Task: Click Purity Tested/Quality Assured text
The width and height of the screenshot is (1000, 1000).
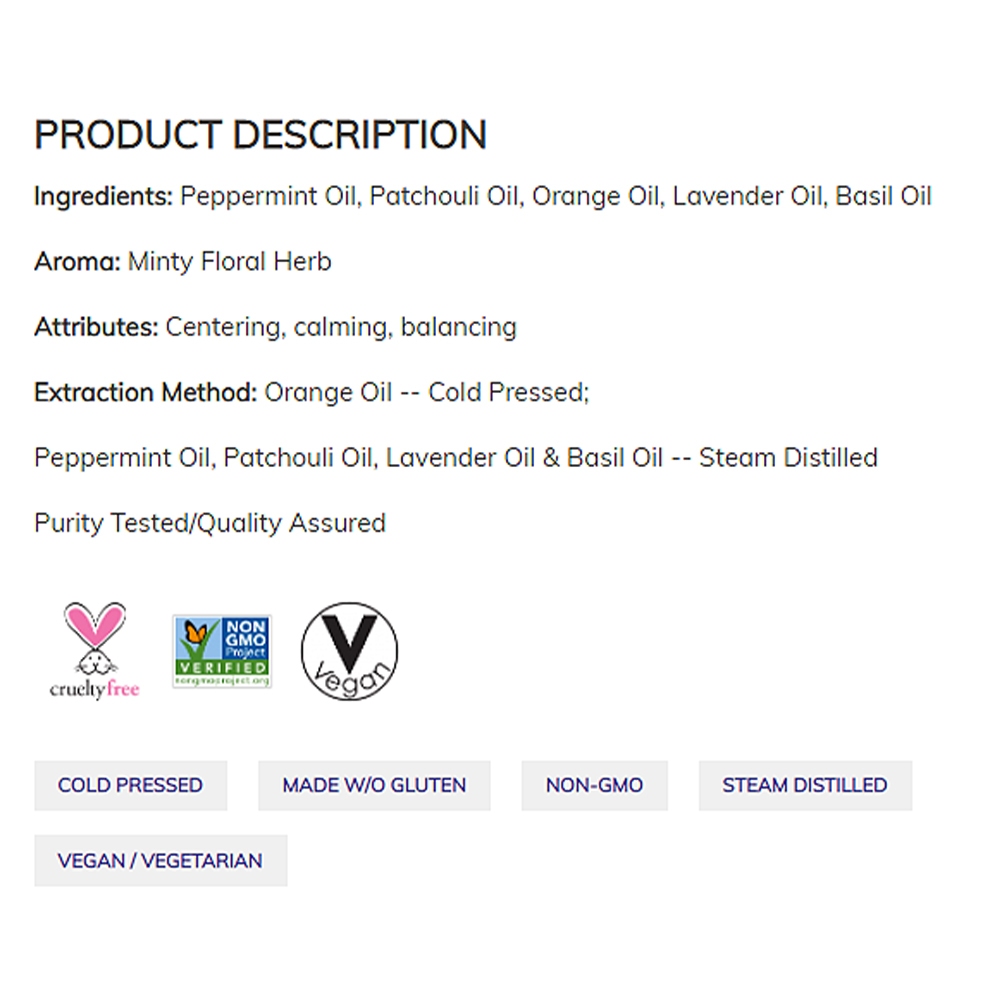Action: (x=210, y=523)
